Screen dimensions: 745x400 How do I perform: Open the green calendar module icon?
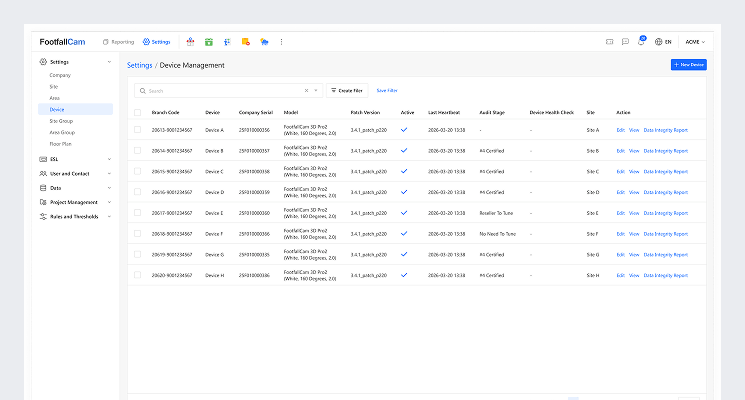point(208,42)
